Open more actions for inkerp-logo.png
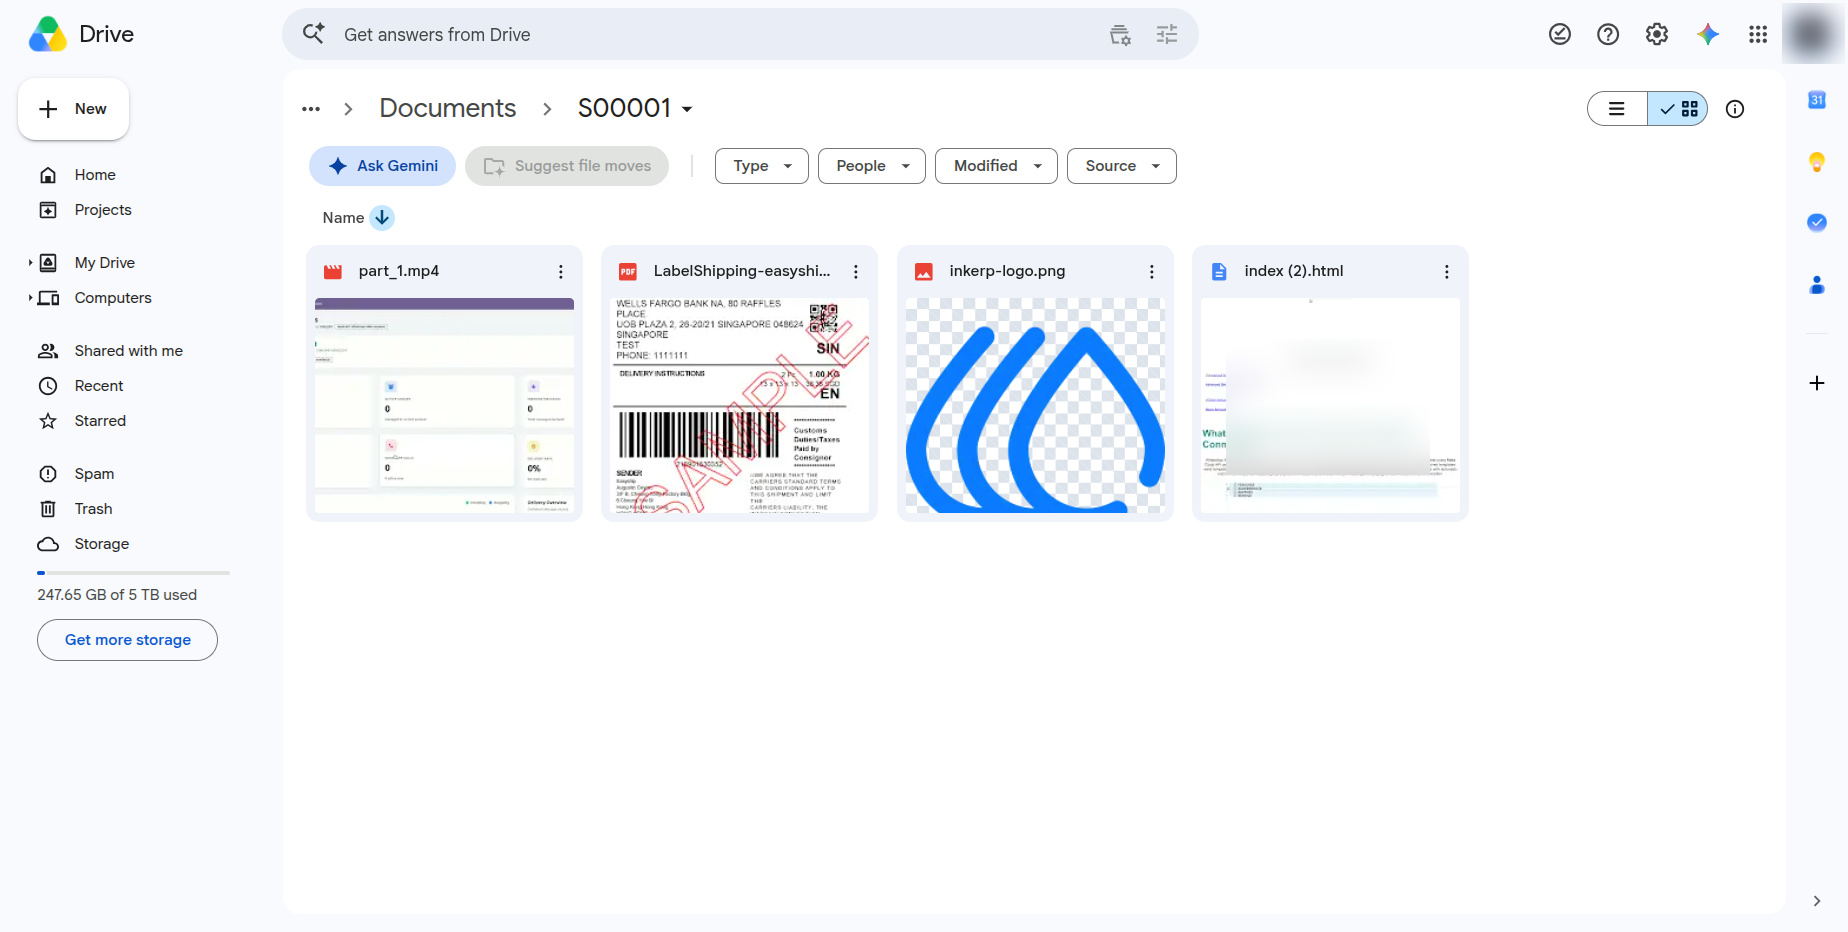 1152,272
